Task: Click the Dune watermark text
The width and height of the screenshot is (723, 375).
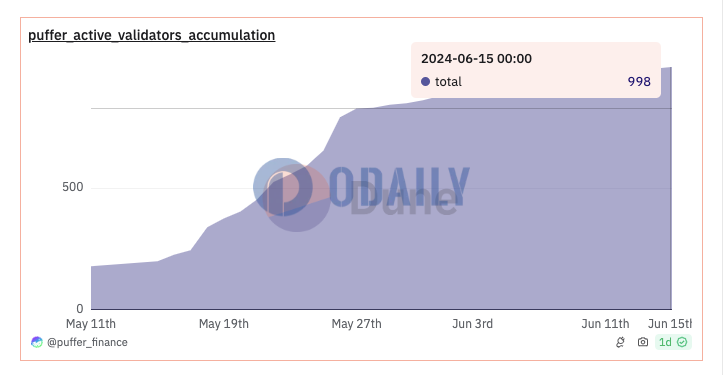Action: coord(404,200)
